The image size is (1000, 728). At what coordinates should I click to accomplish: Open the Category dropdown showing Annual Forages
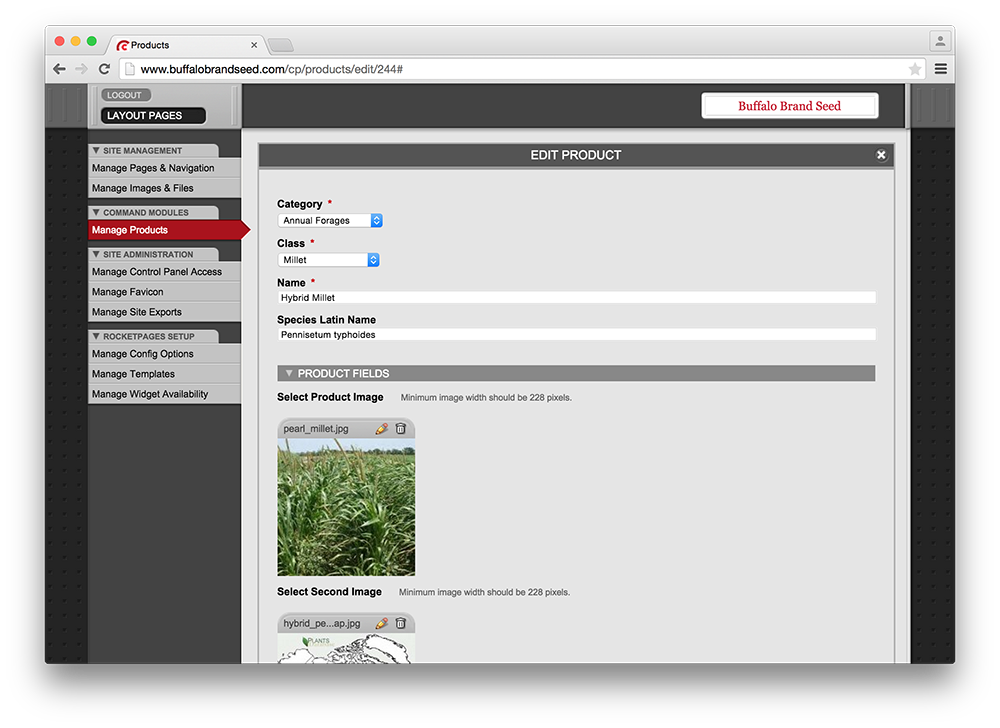point(330,221)
